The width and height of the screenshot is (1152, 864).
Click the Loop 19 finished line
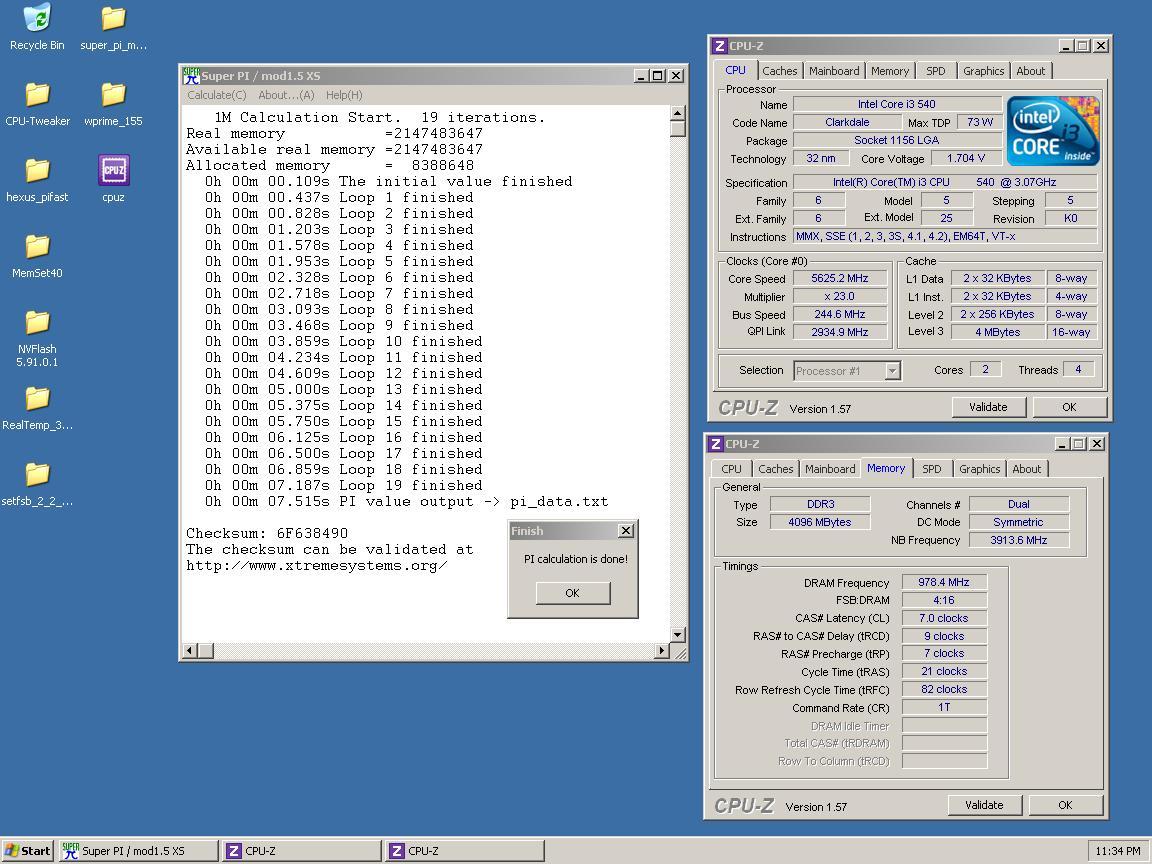click(344, 486)
